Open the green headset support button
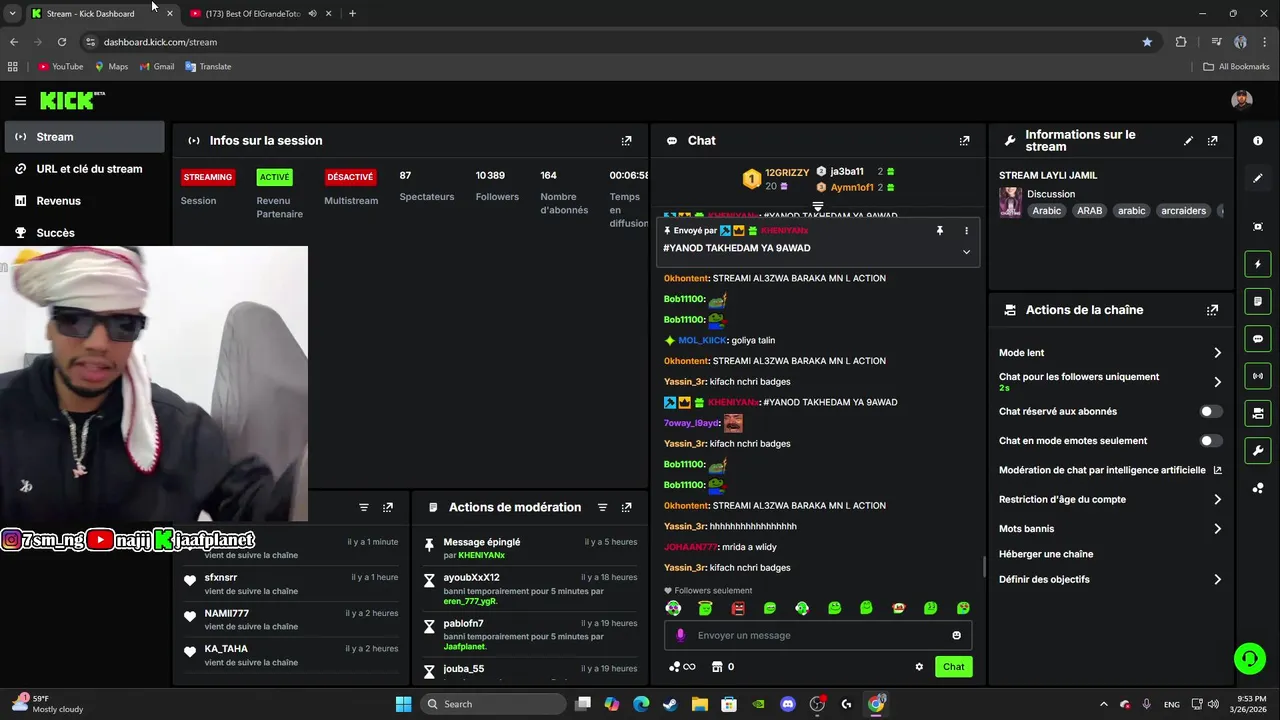The height and width of the screenshot is (720, 1280). click(1249, 658)
